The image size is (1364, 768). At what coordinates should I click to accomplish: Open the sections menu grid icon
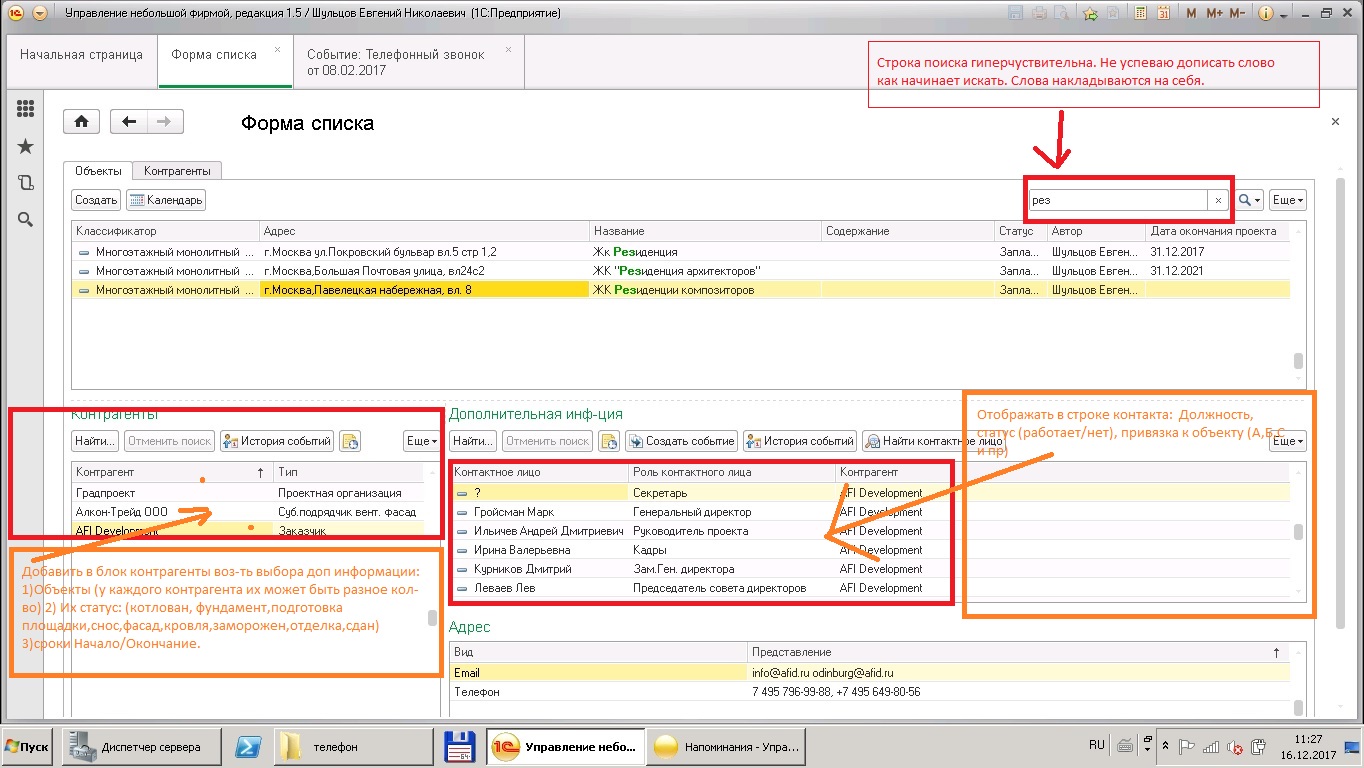click(26, 109)
